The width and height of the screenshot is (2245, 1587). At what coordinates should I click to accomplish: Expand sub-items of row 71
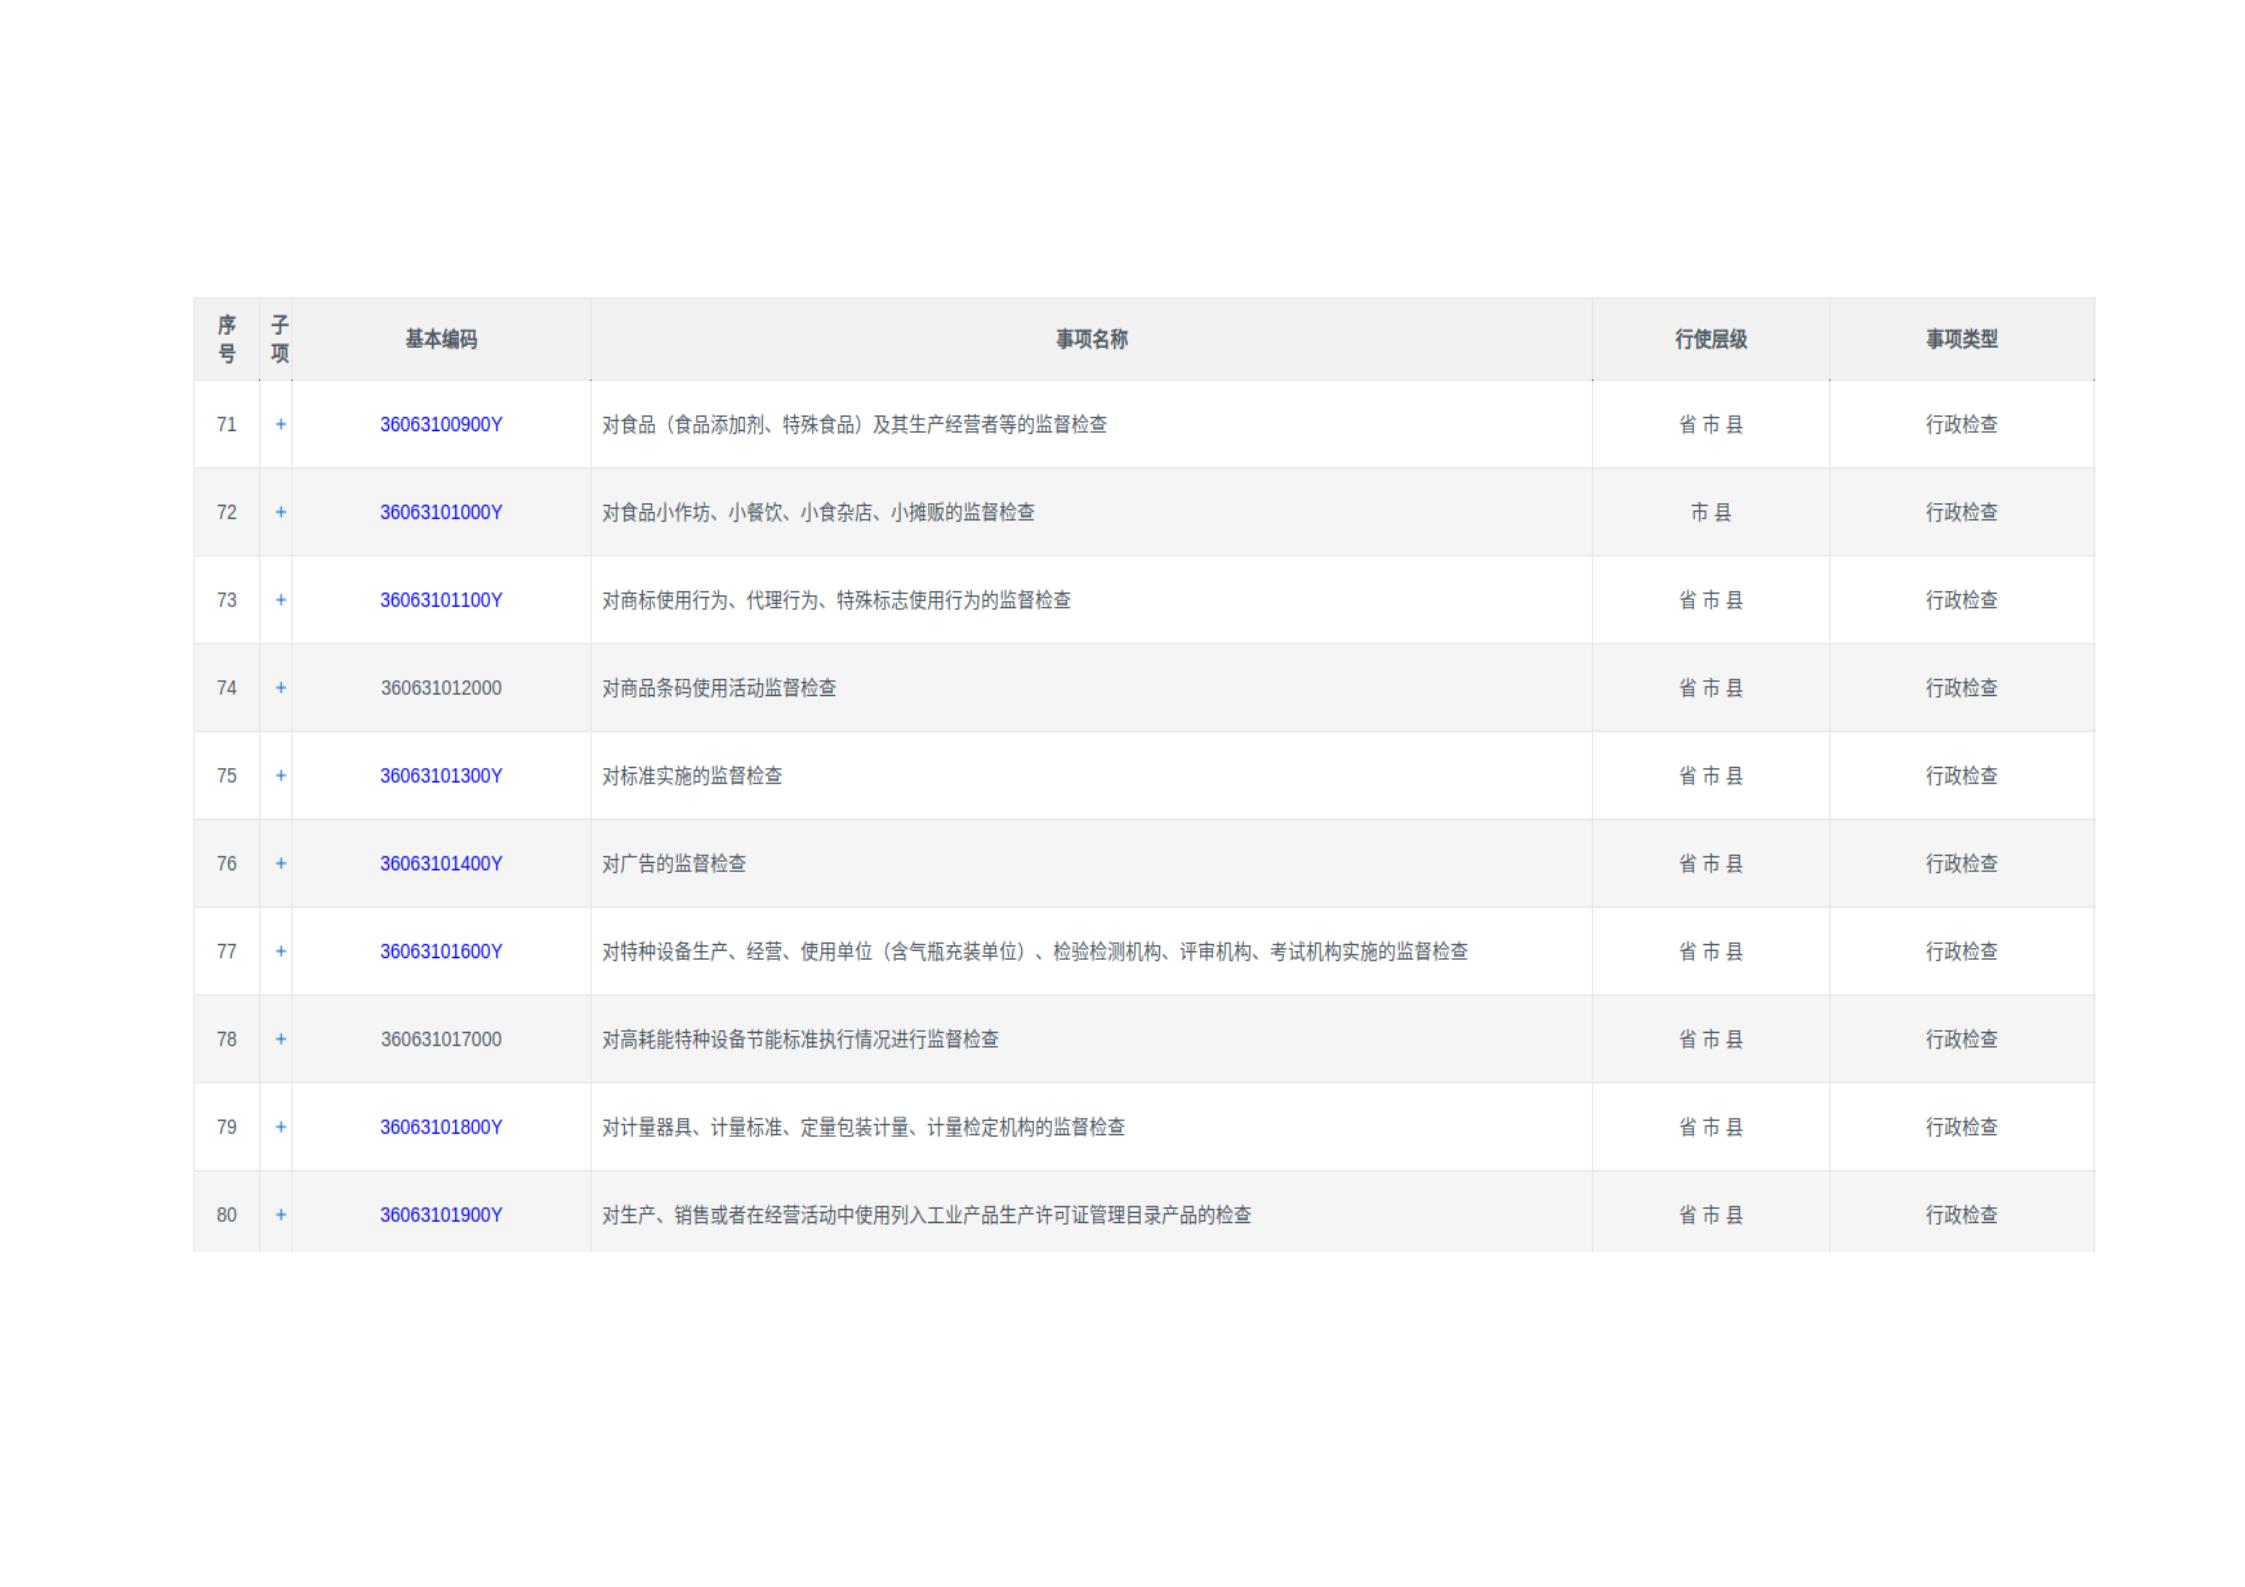281,424
